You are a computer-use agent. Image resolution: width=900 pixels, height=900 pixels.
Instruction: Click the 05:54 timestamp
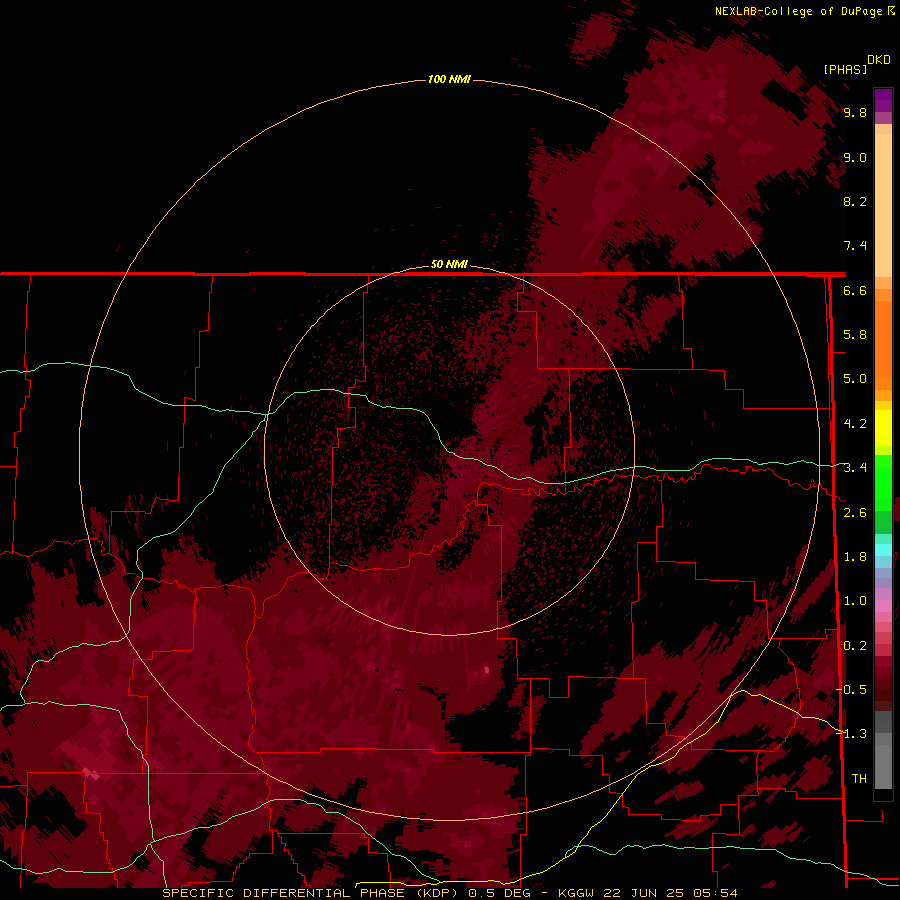click(x=715, y=893)
